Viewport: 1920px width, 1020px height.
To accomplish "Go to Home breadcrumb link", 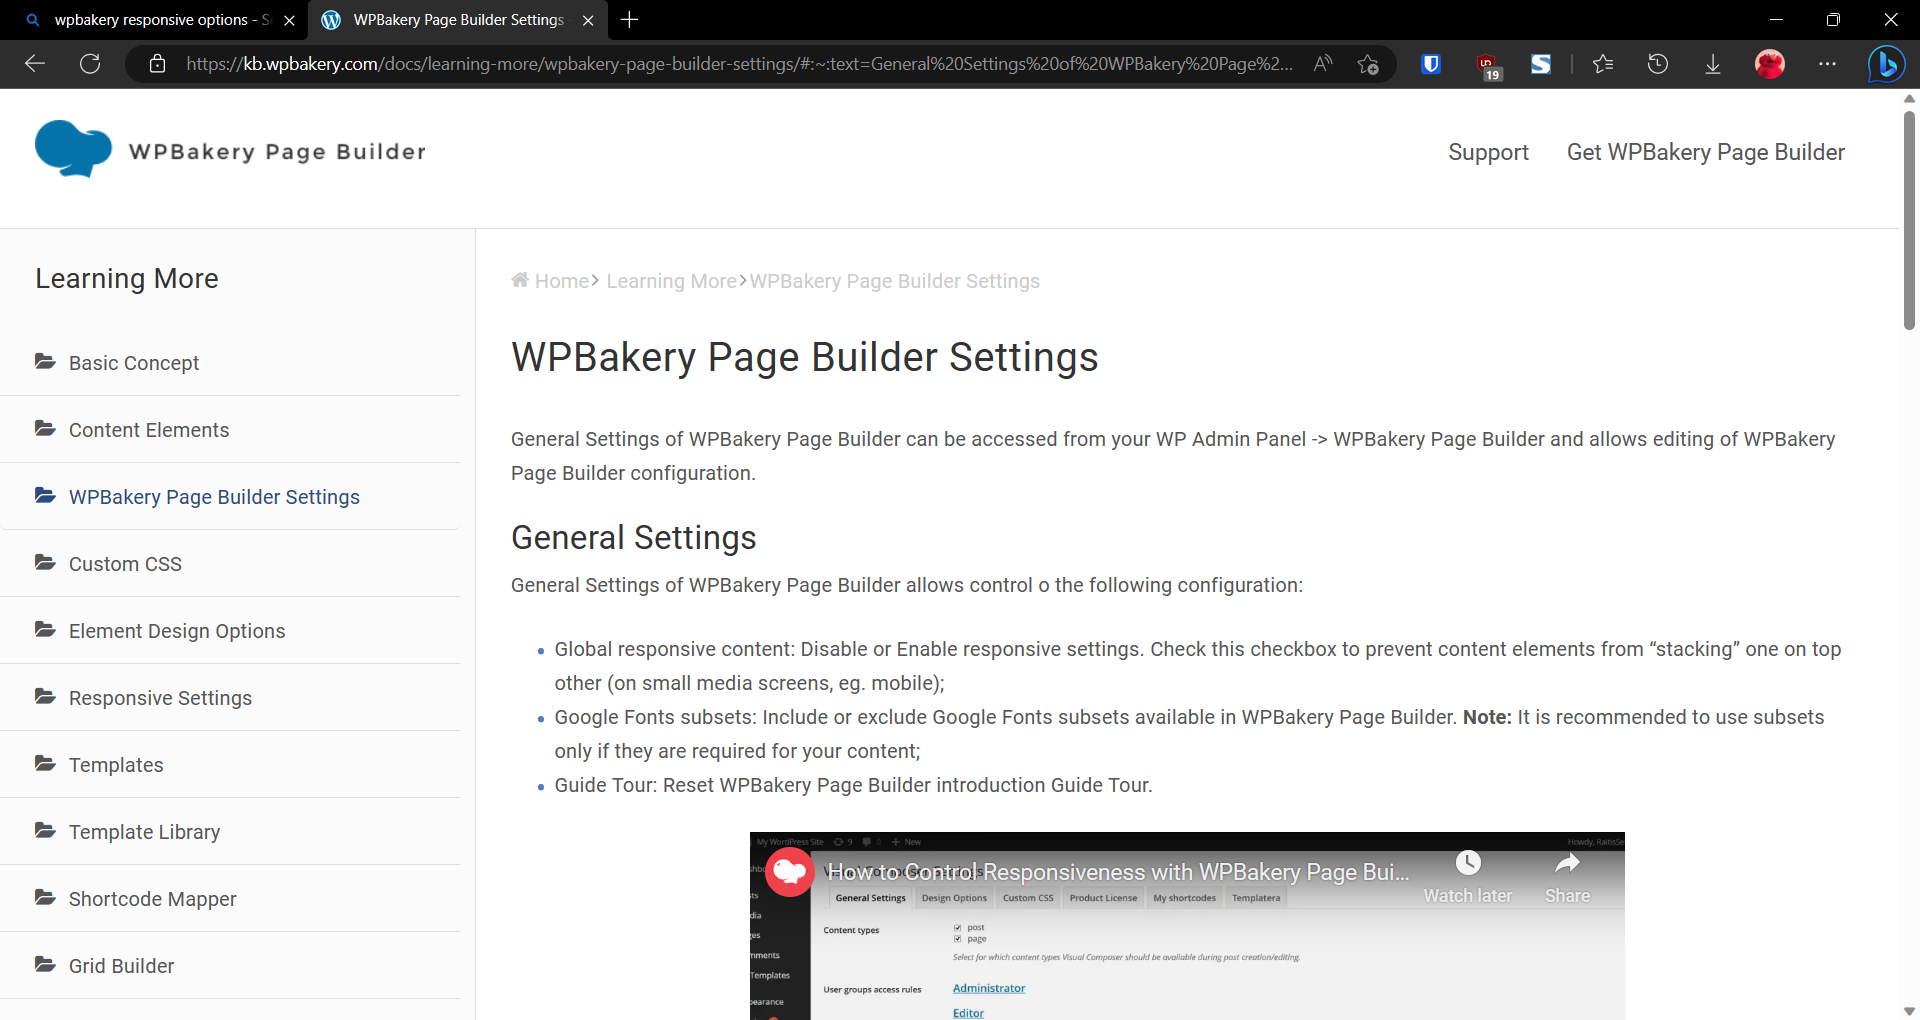I will 562,281.
